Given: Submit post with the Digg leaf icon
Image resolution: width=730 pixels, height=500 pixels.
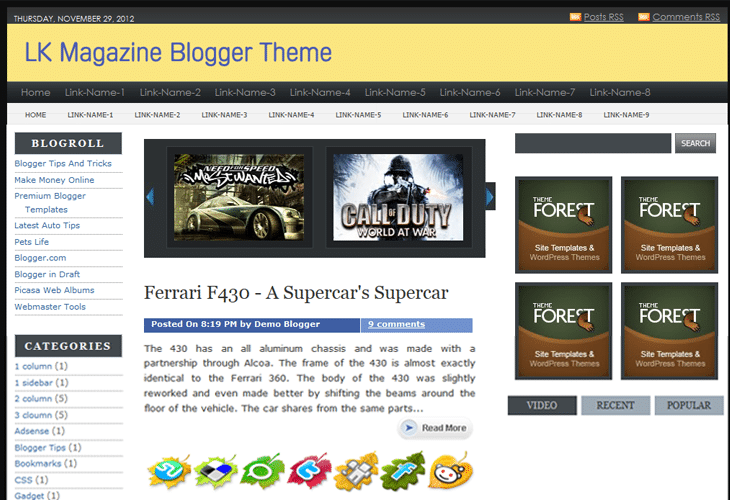Looking at the screenshot, I should [356, 472].
